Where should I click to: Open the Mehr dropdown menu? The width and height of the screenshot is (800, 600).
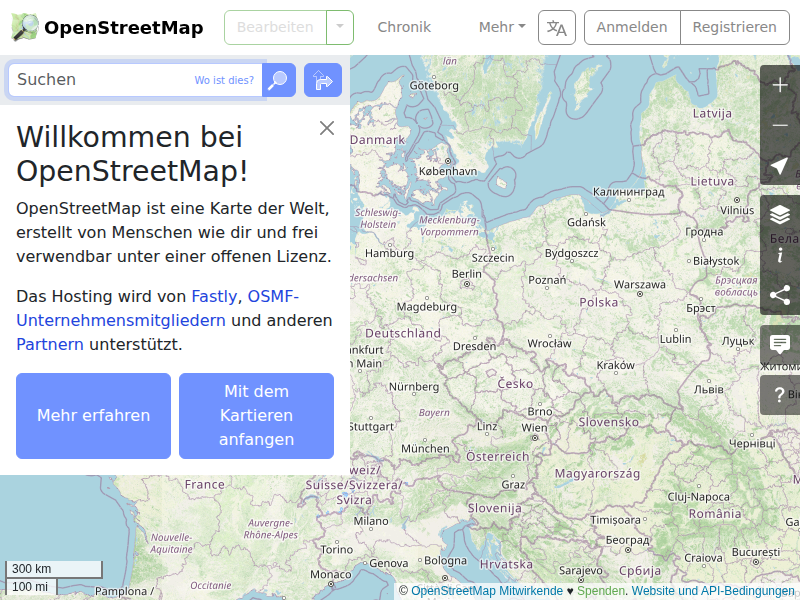[x=502, y=27]
